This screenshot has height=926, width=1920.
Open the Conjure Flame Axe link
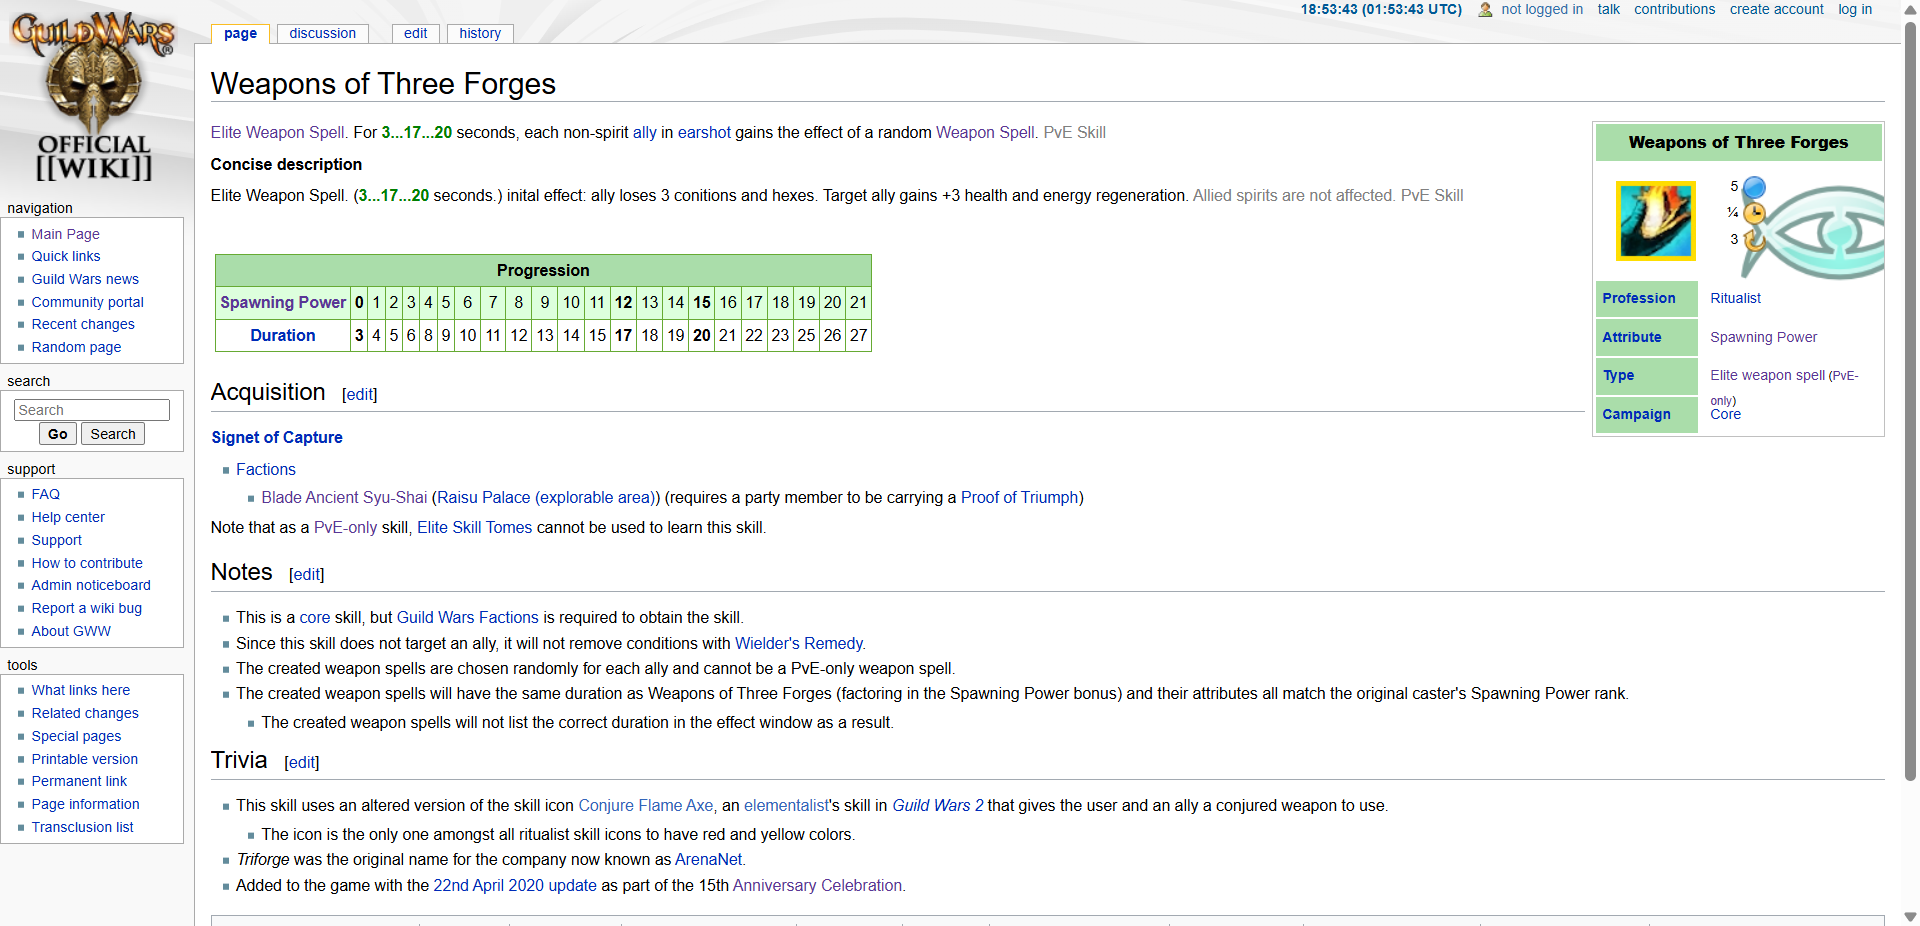[646, 805]
